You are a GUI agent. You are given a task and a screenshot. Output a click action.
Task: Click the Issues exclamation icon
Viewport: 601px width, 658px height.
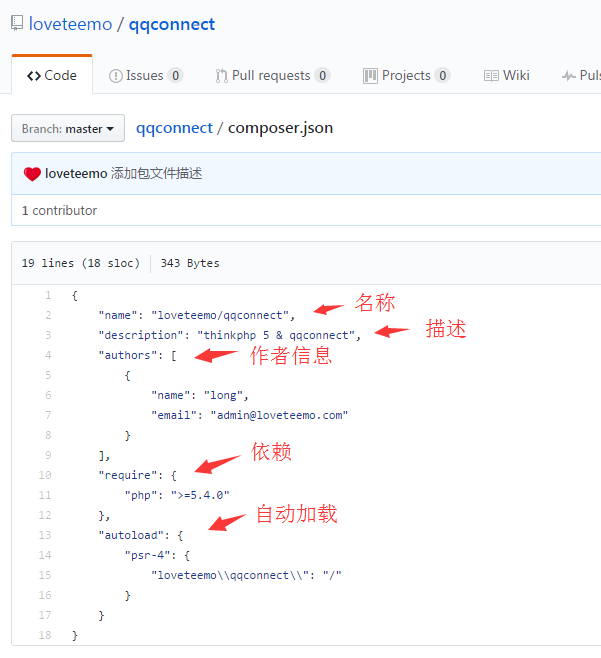[116, 76]
